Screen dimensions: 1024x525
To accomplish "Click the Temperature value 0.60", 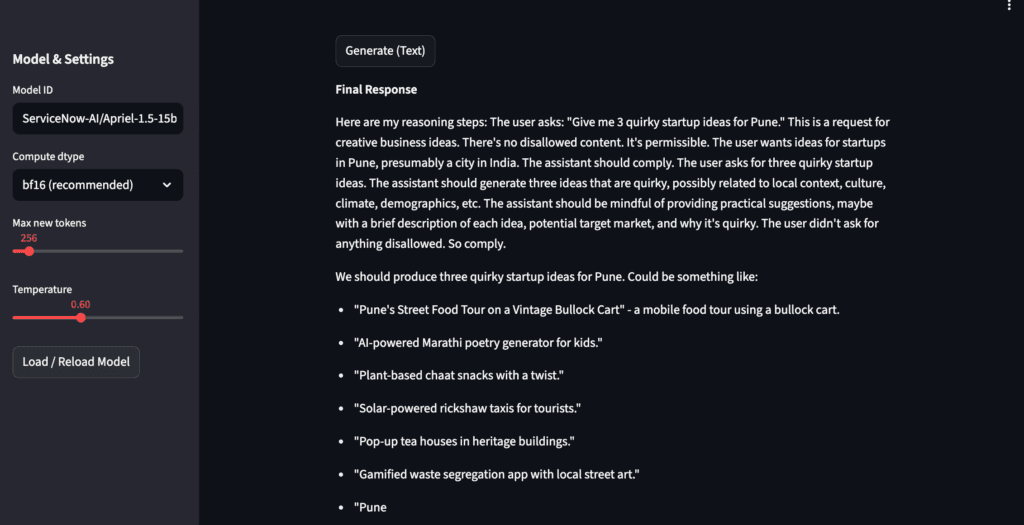I will (x=80, y=304).
